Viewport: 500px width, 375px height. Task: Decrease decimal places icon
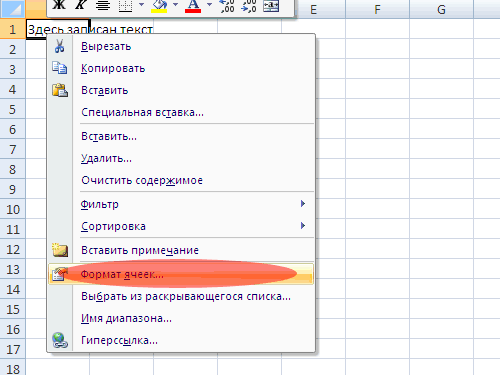coord(249,6)
